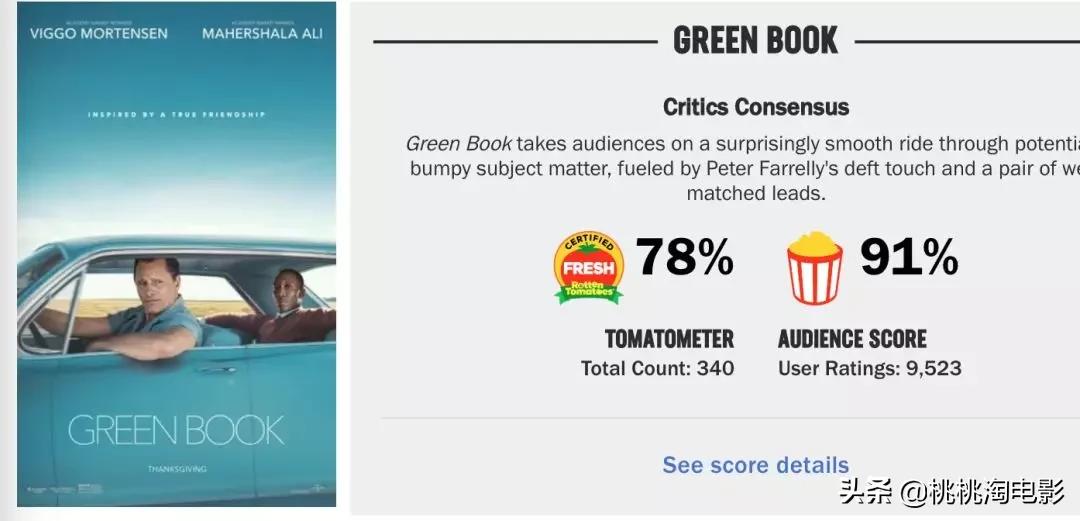Click the GREEN BOOK title on poster
1080x521 pixels.
(176, 430)
